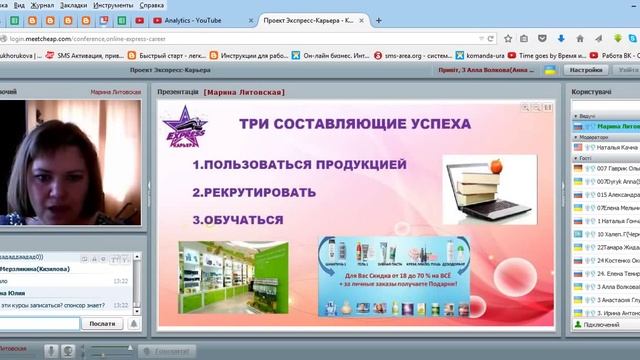
Task: Open the Time goes by bookmark
Action: pos(547,56)
